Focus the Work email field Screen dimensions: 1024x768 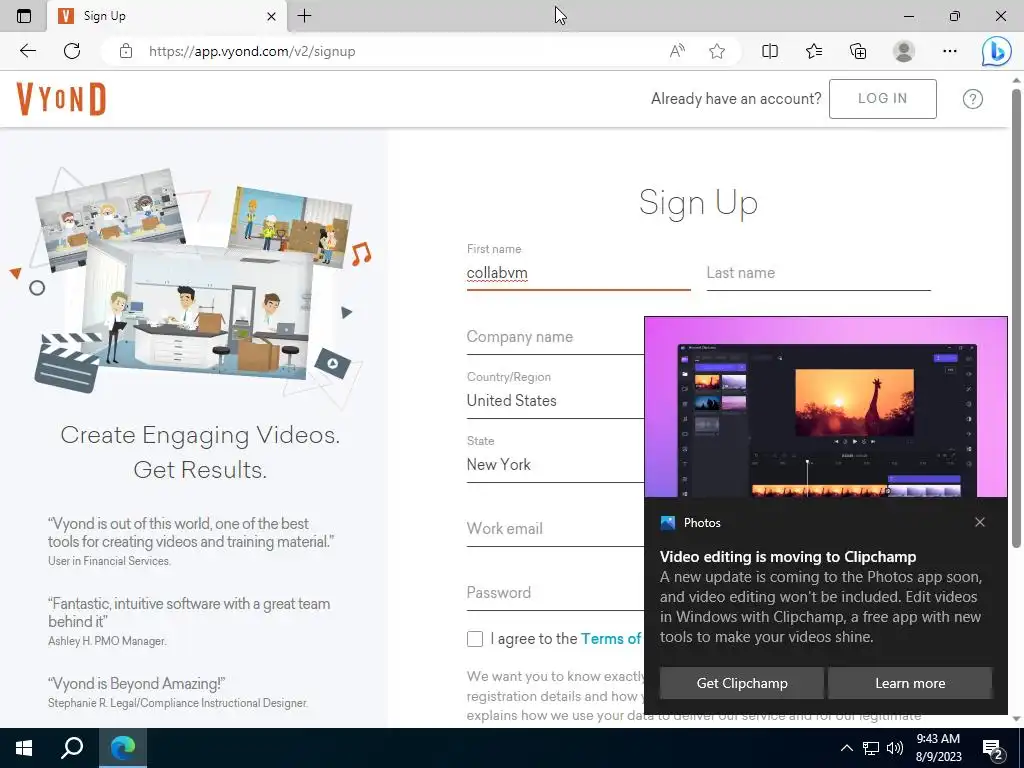click(x=555, y=528)
